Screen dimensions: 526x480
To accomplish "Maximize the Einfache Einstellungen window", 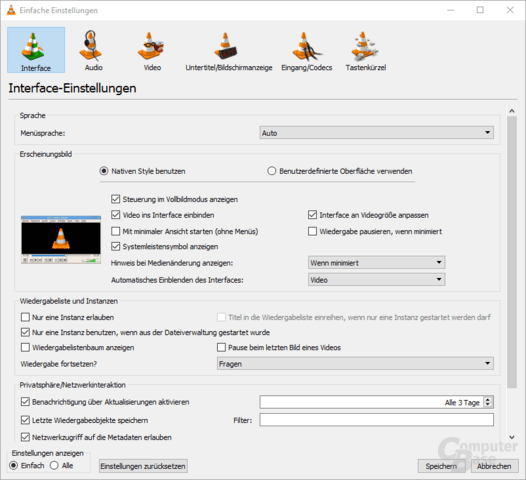I will point(480,10).
